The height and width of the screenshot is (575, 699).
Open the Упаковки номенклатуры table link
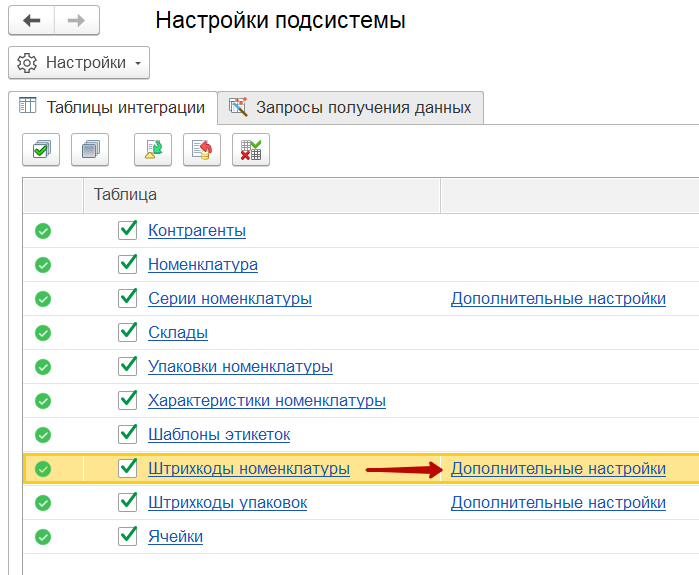[240, 366]
